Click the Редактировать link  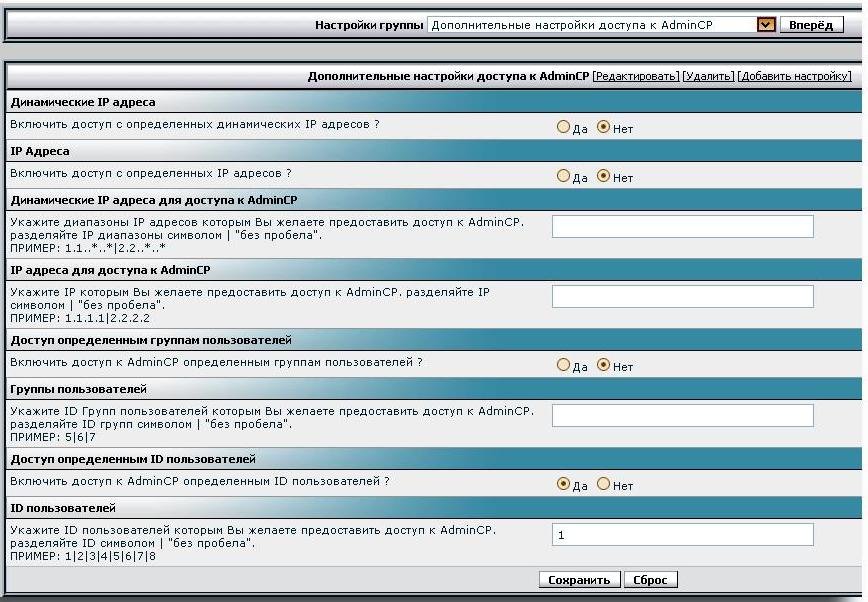[636, 76]
